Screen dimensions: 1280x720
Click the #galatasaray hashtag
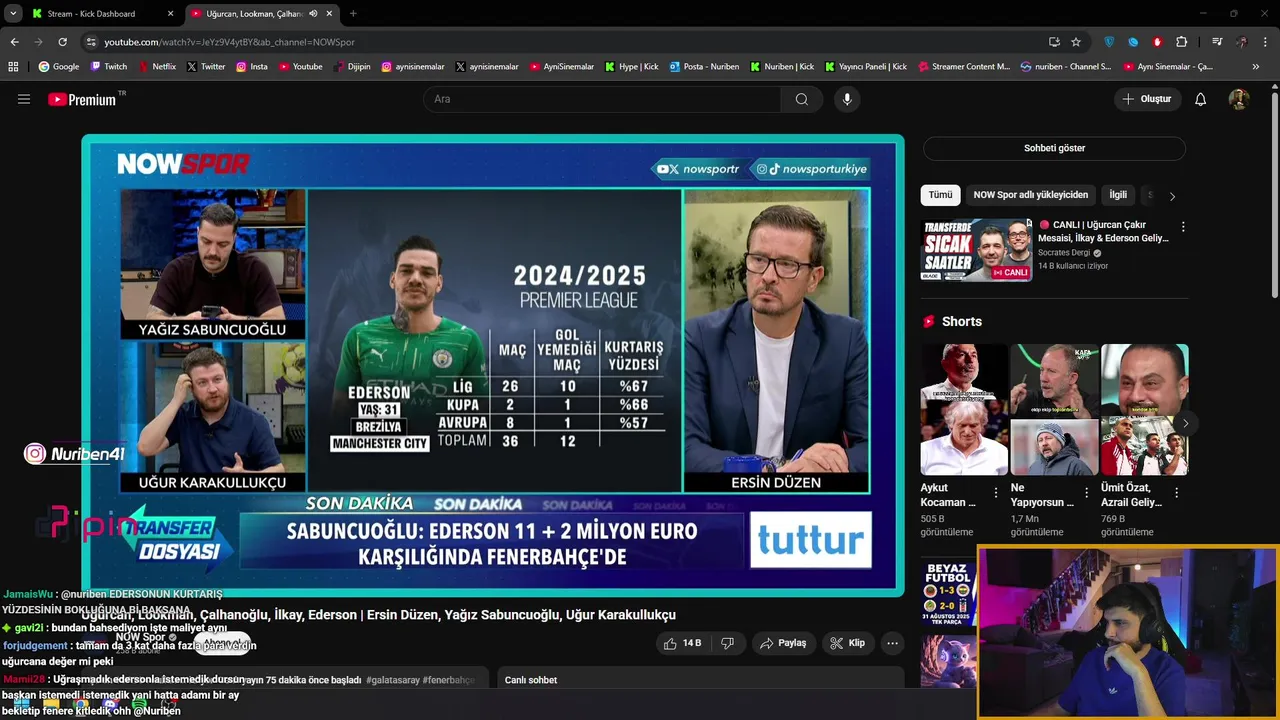[x=393, y=680]
